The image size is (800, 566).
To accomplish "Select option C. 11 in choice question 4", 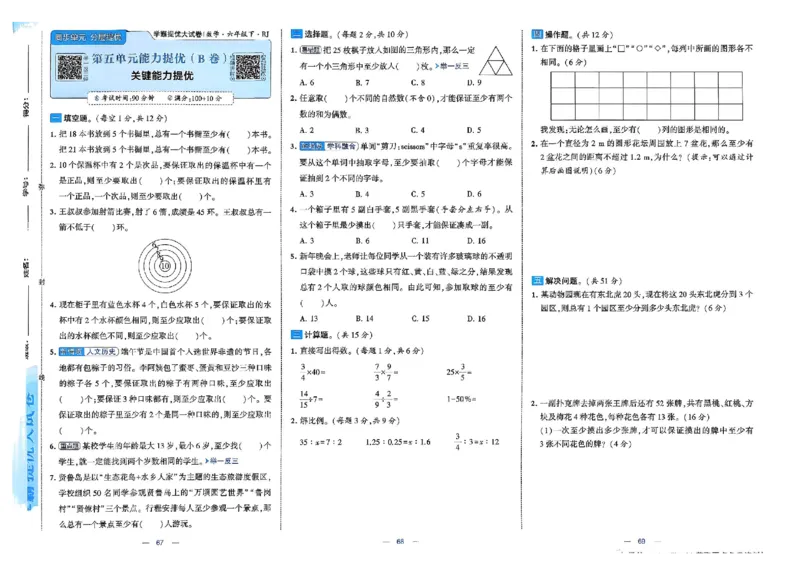I will point(420,241).
